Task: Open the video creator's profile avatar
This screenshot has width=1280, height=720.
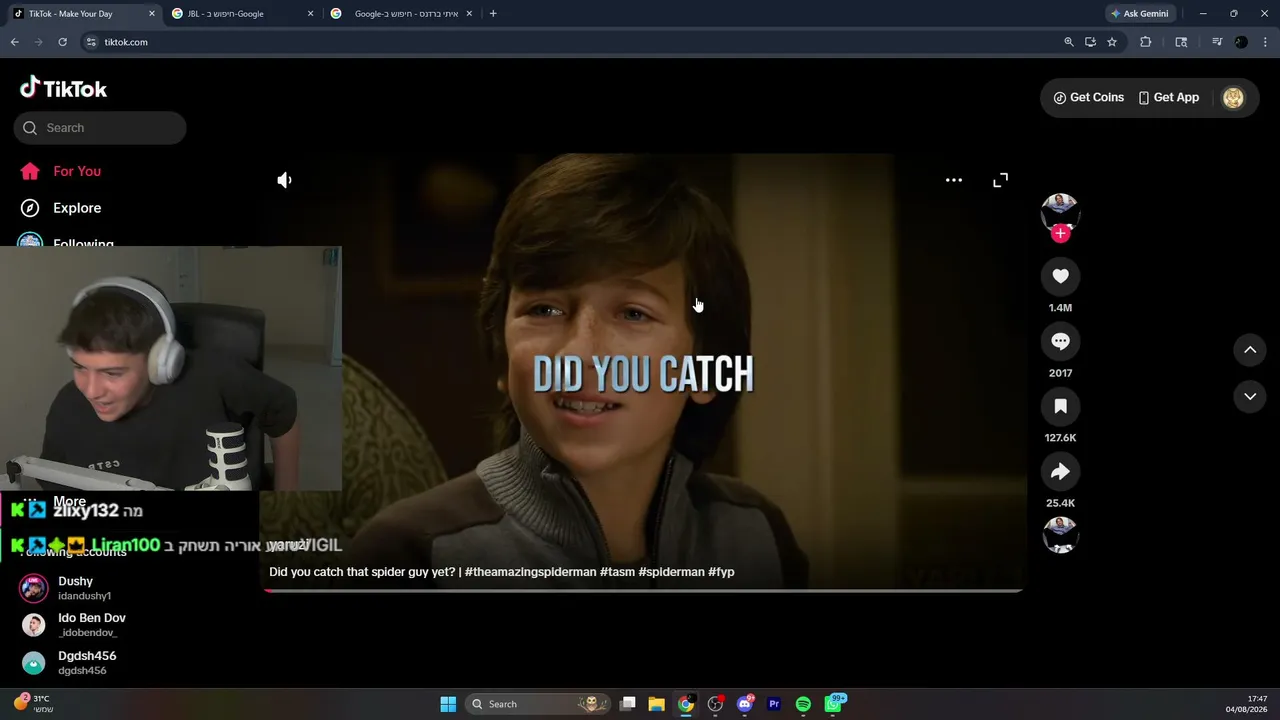Action: tap(1060, 211)
